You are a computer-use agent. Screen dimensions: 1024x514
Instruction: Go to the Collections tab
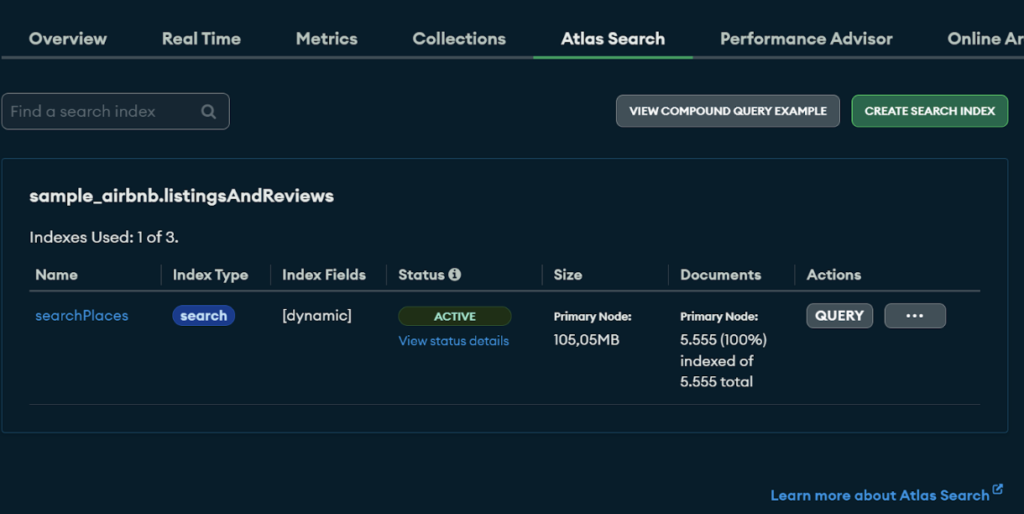pyautogui.click(x=459, y=39)
